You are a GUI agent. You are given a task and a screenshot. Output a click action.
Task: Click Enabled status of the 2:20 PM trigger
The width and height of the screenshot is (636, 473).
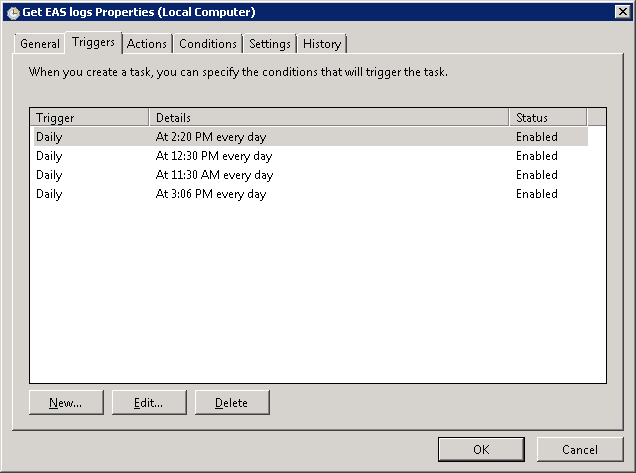pos(537,137)
